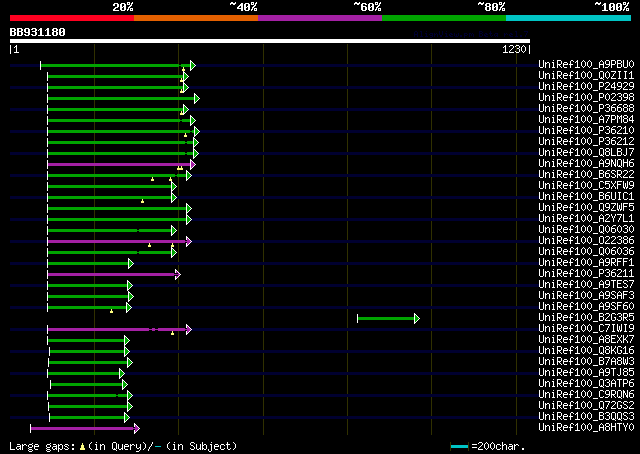Click the green alignment bar for UniRef100_Q3ATP6
This screenshot has height=454, width=640.
(x=89, y=385)
